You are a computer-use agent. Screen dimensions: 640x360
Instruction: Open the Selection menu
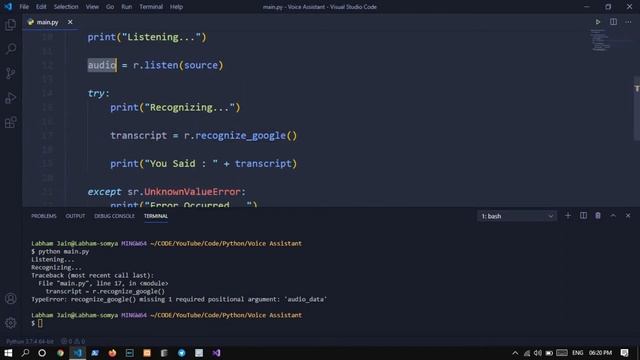(x=66, y=7)
